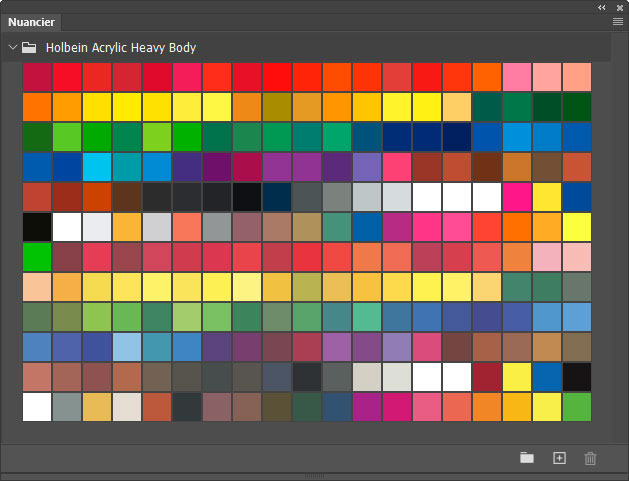Pick the crimson swatch in the top-left corner
The width and height of the screenshot is (629, 481).
[37, 77]
